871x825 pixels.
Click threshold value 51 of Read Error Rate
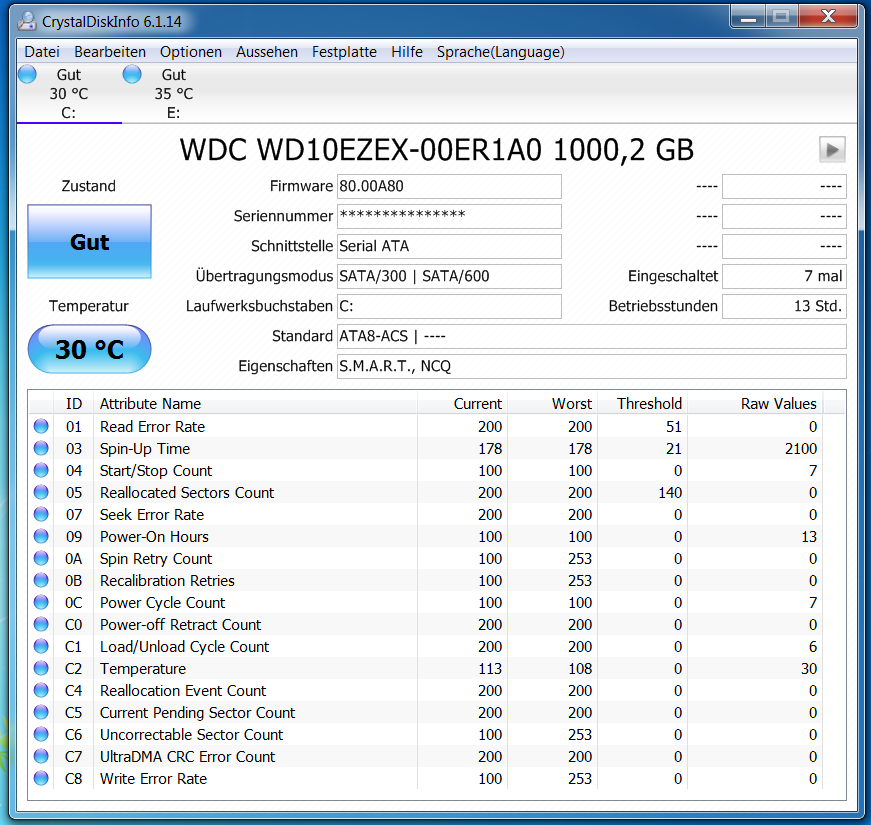click(x=674, y=427)
